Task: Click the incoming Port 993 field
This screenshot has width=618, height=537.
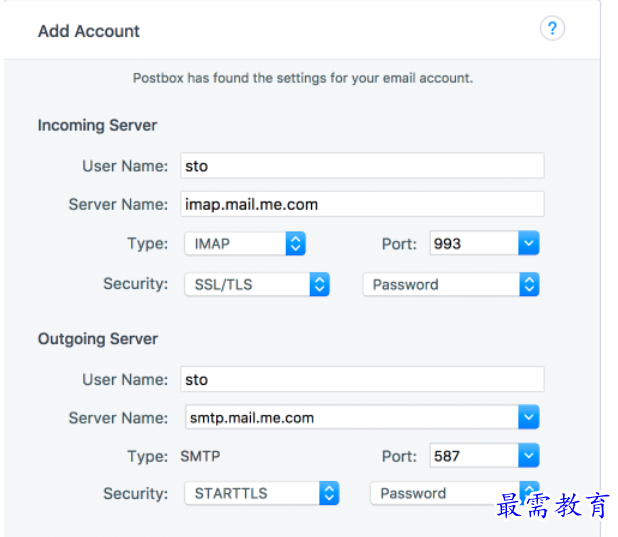Action: click(475, 243)
